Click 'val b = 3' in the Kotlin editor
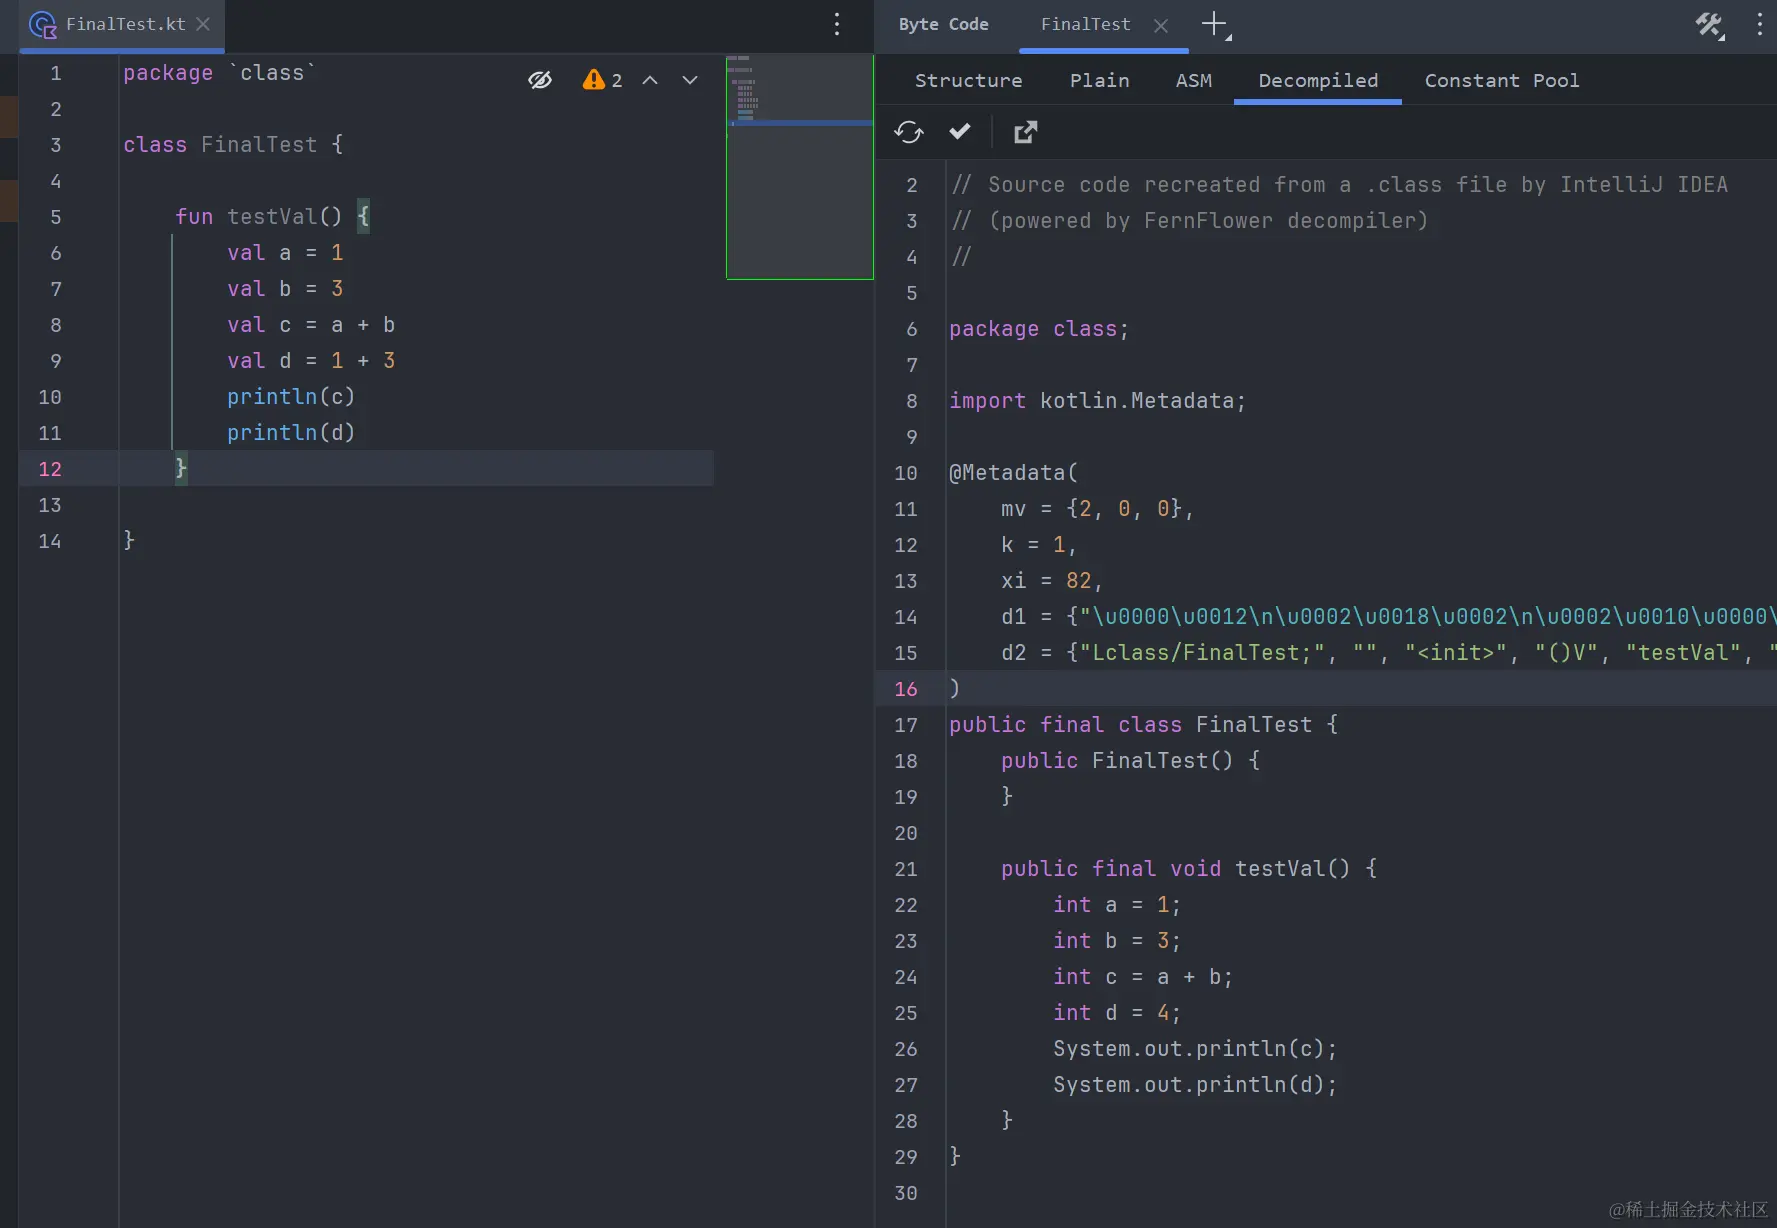 [x=285, y=289]
